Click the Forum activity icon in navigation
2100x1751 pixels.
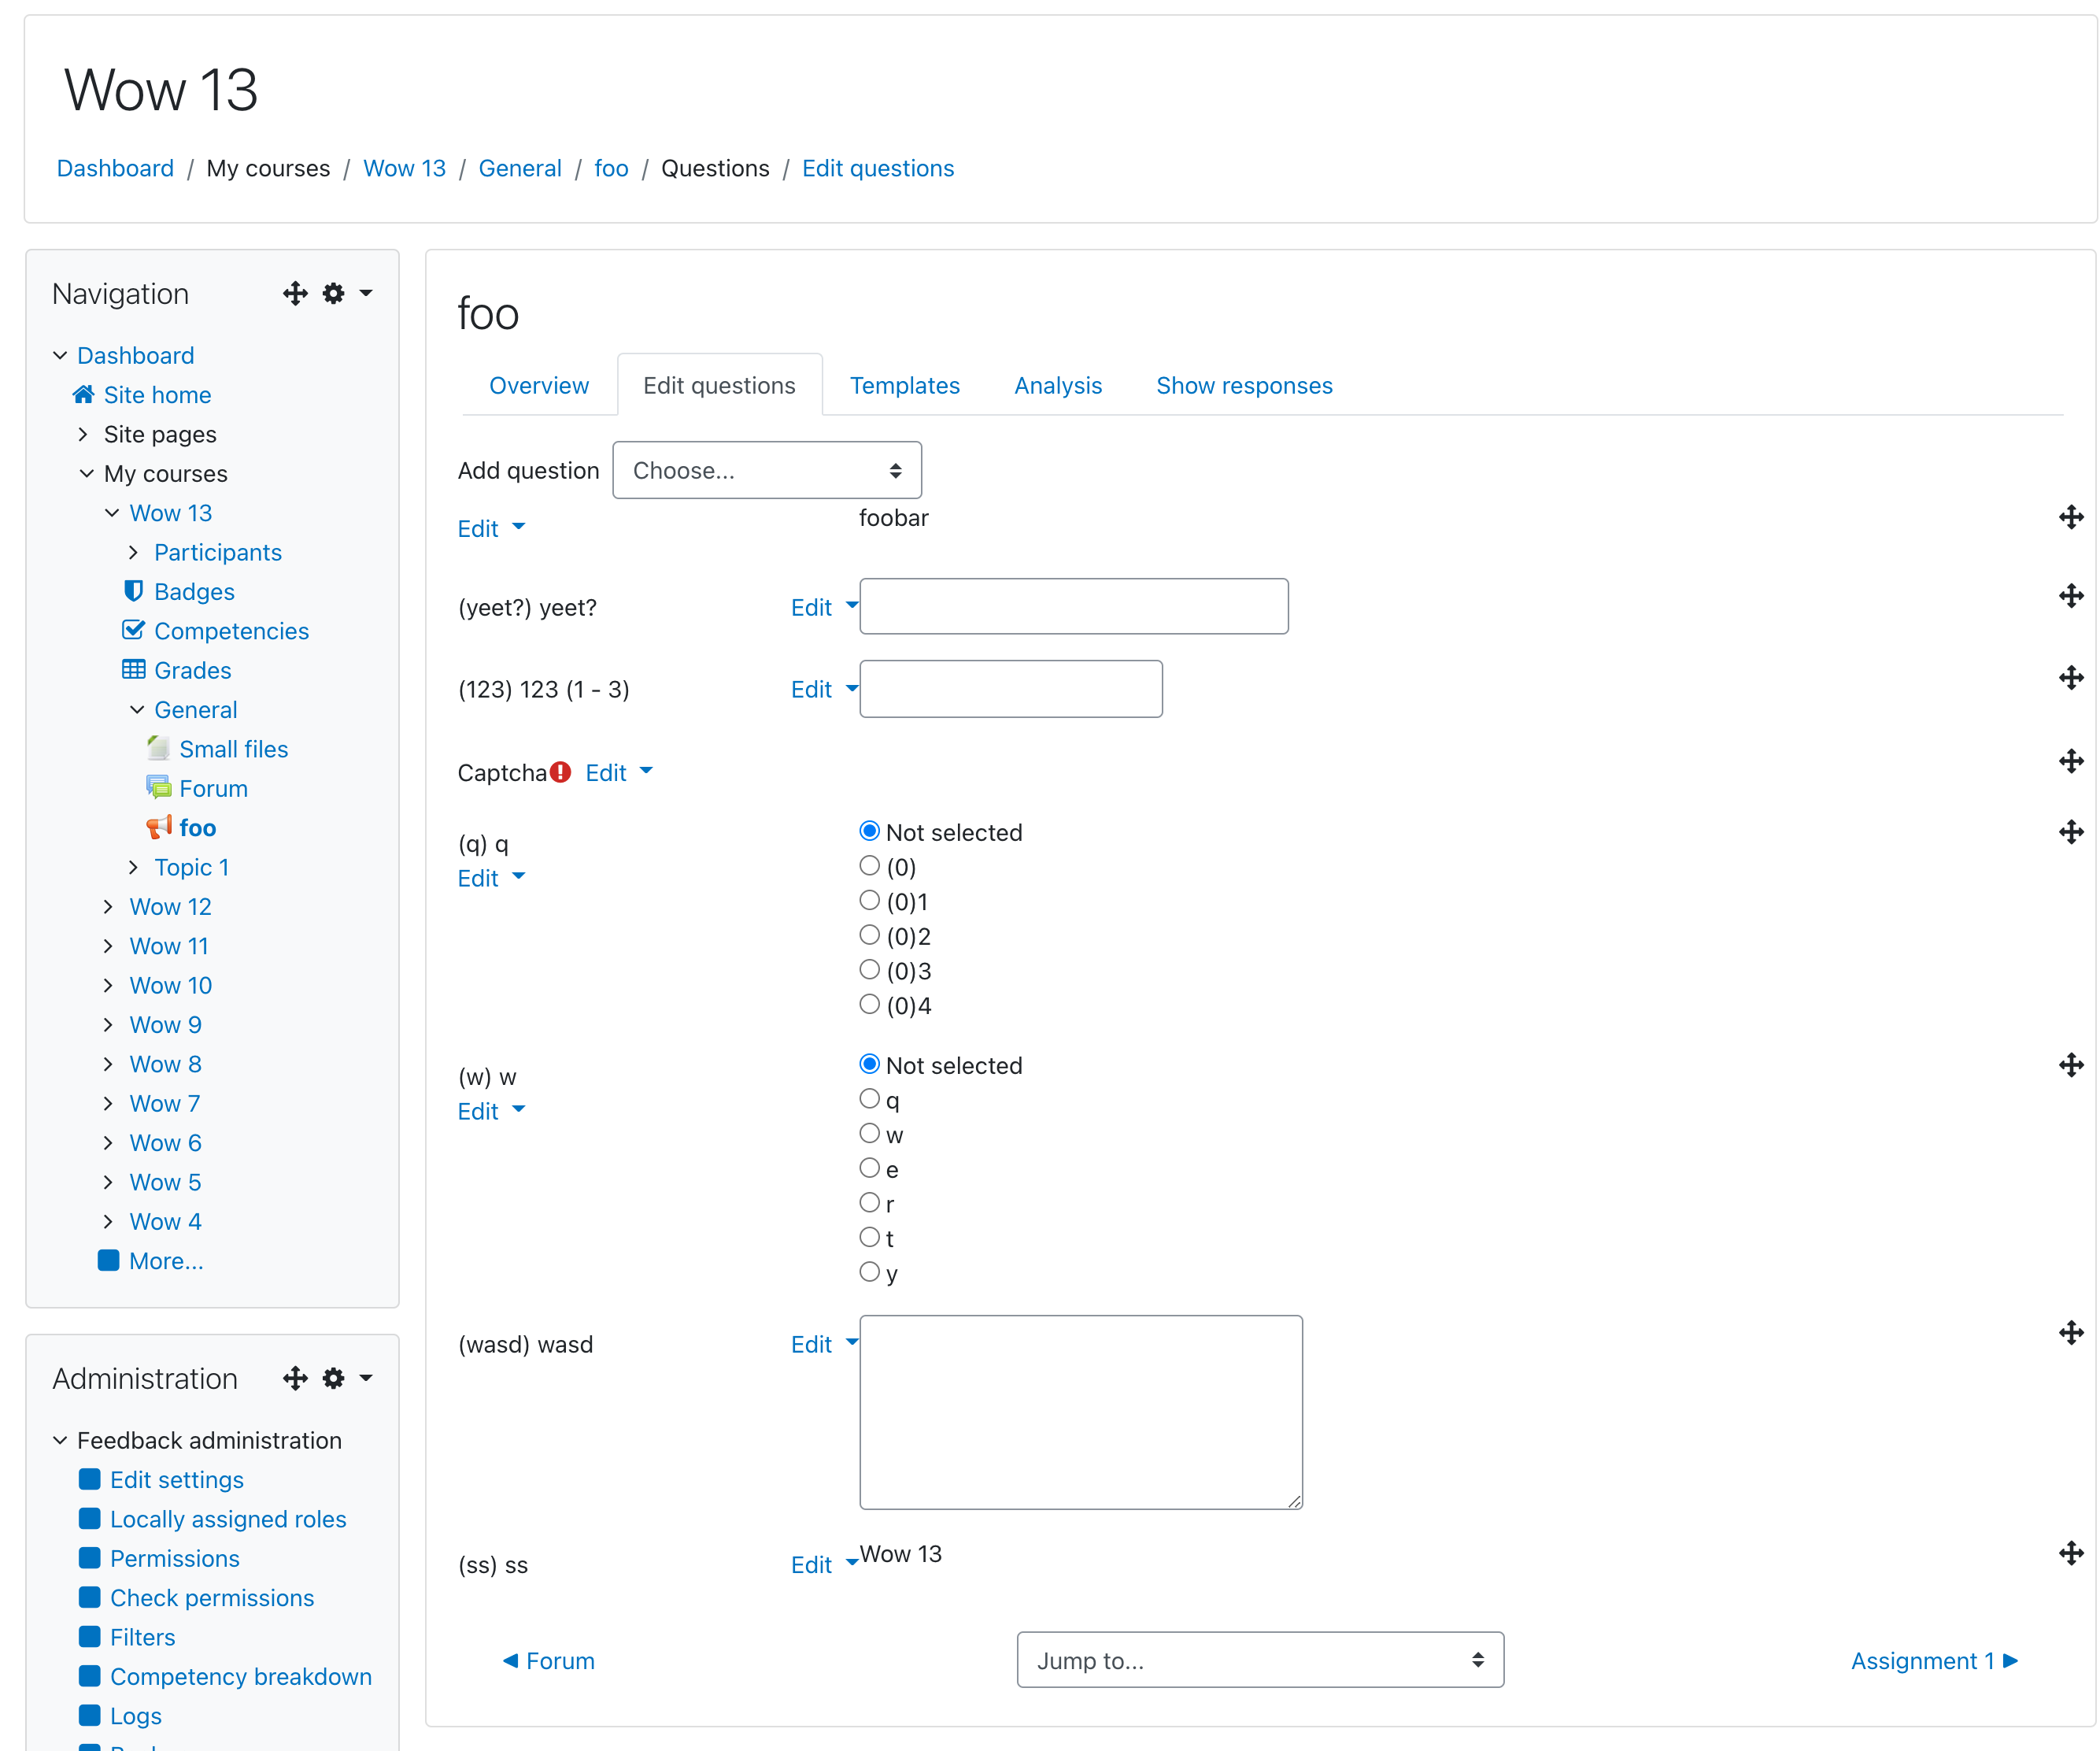point(158,787)
